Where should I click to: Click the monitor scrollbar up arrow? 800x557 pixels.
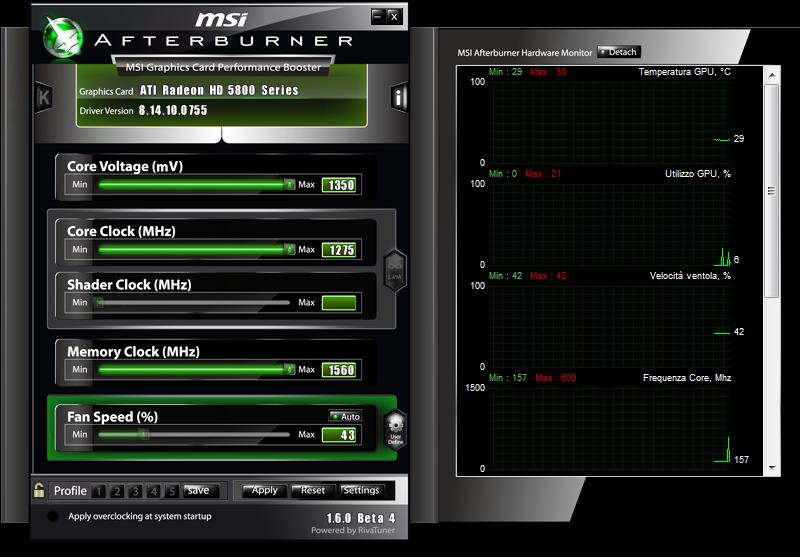coord(772,75)
